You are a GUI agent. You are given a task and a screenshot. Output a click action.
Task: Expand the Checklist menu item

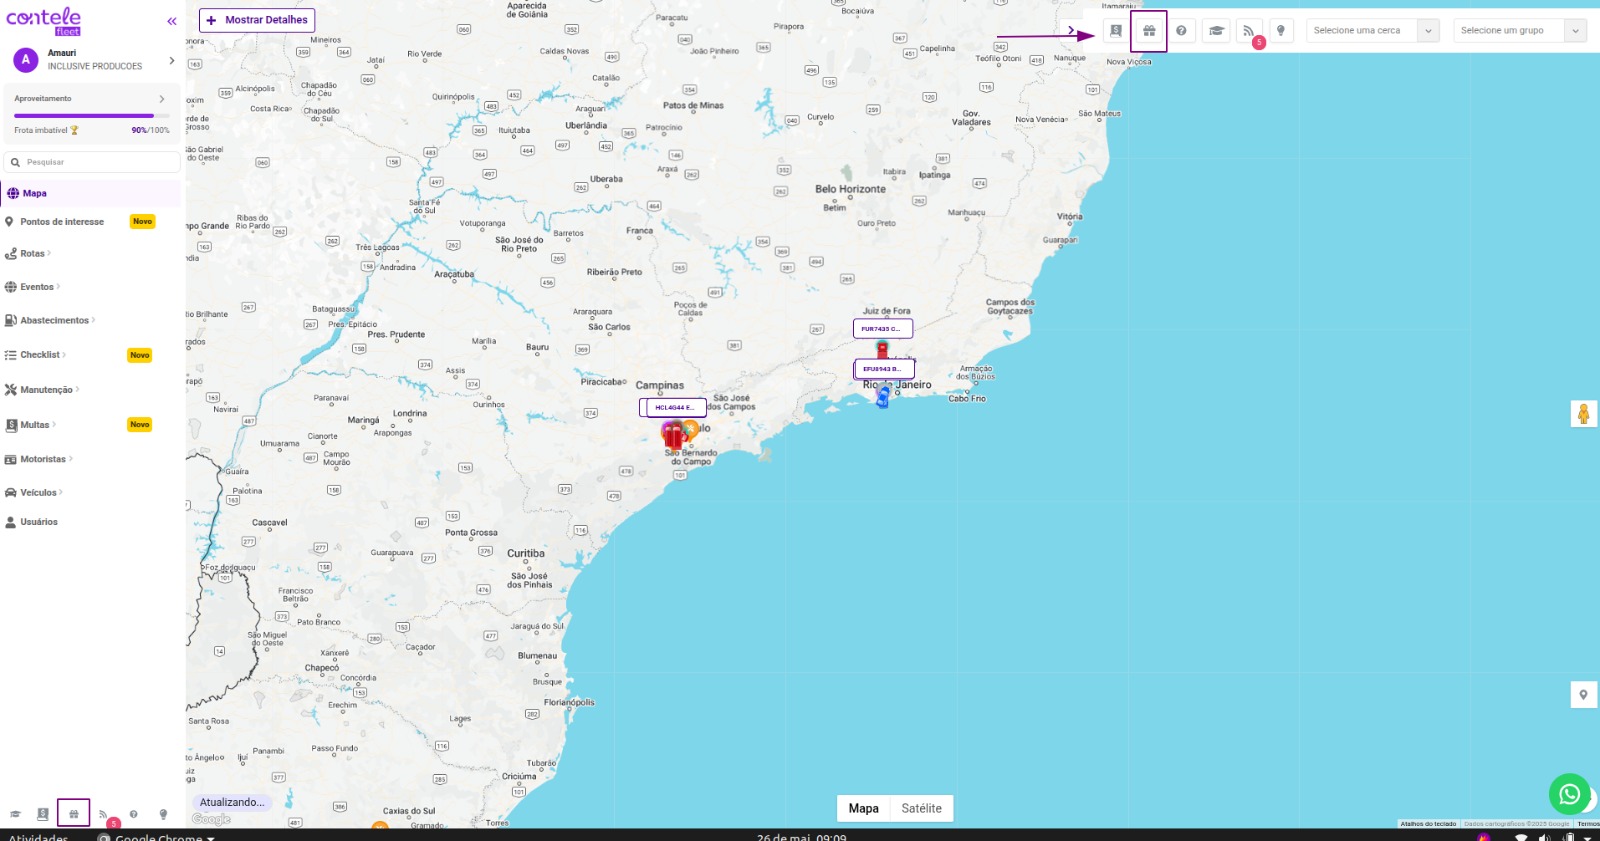pyautogui.click(x=36, y=355)
